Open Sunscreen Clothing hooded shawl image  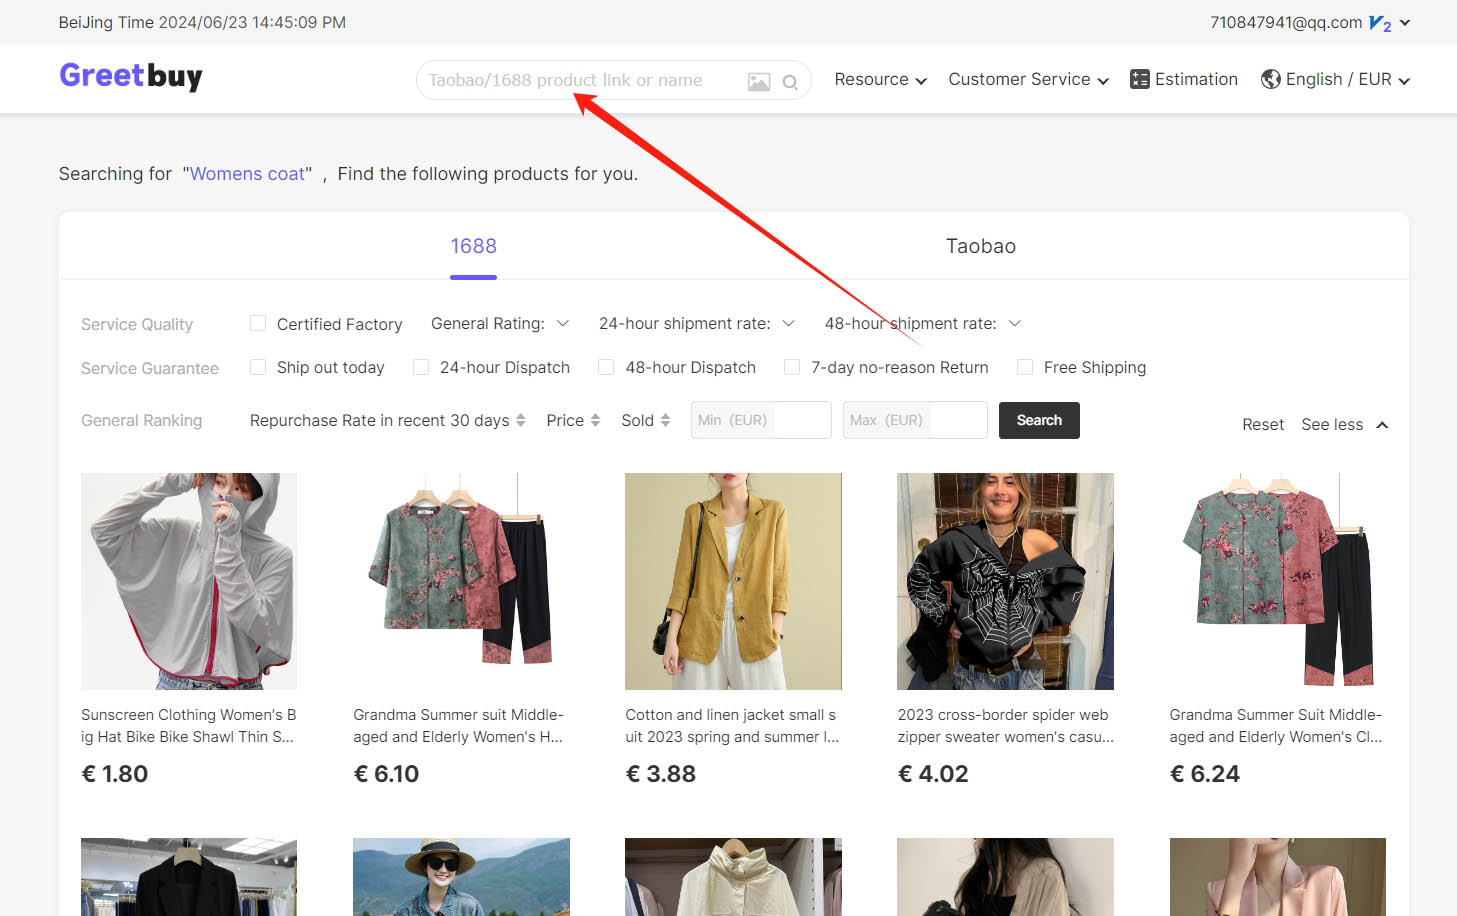pos(189,581)
